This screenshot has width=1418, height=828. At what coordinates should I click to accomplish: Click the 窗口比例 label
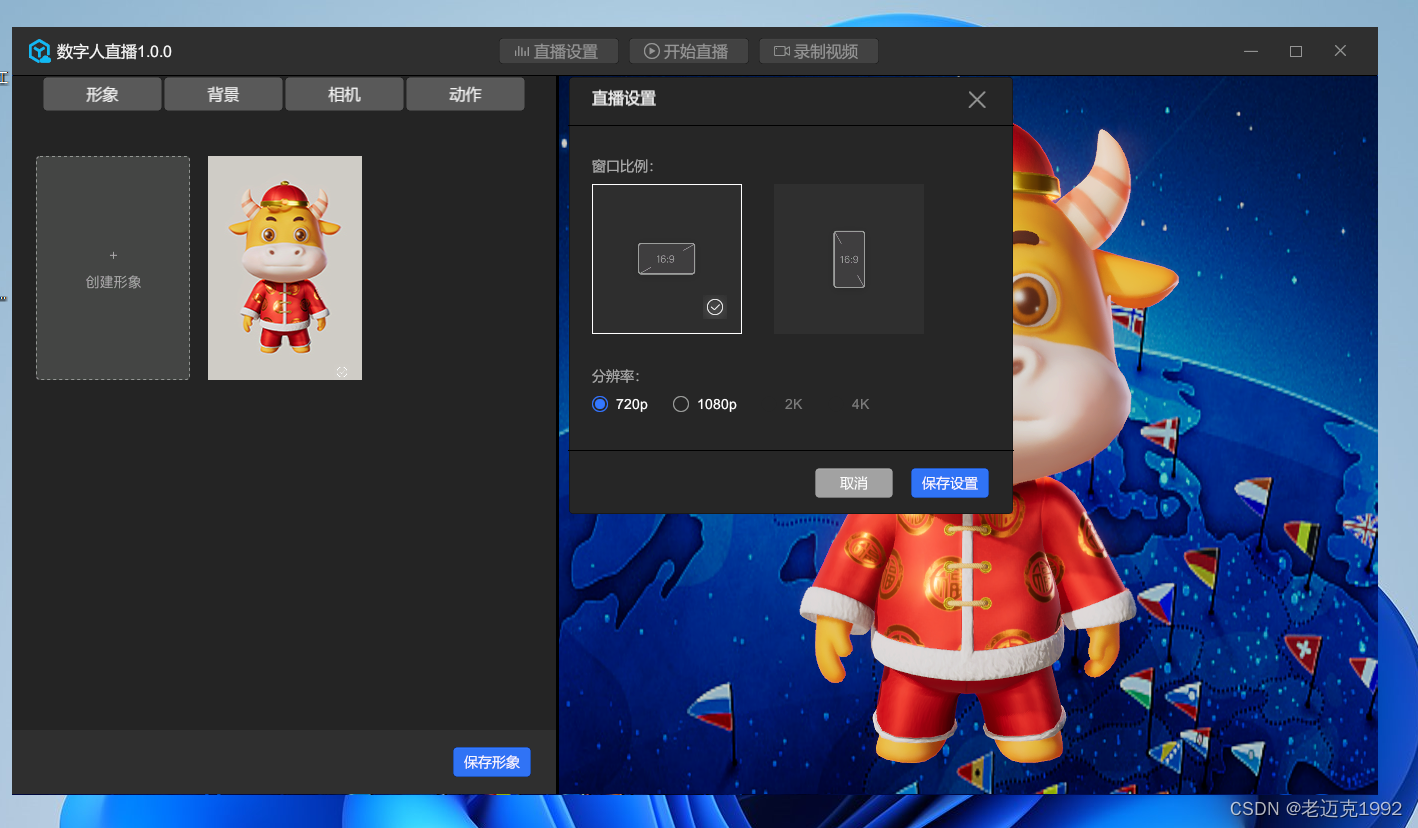[x=622, y=166]
